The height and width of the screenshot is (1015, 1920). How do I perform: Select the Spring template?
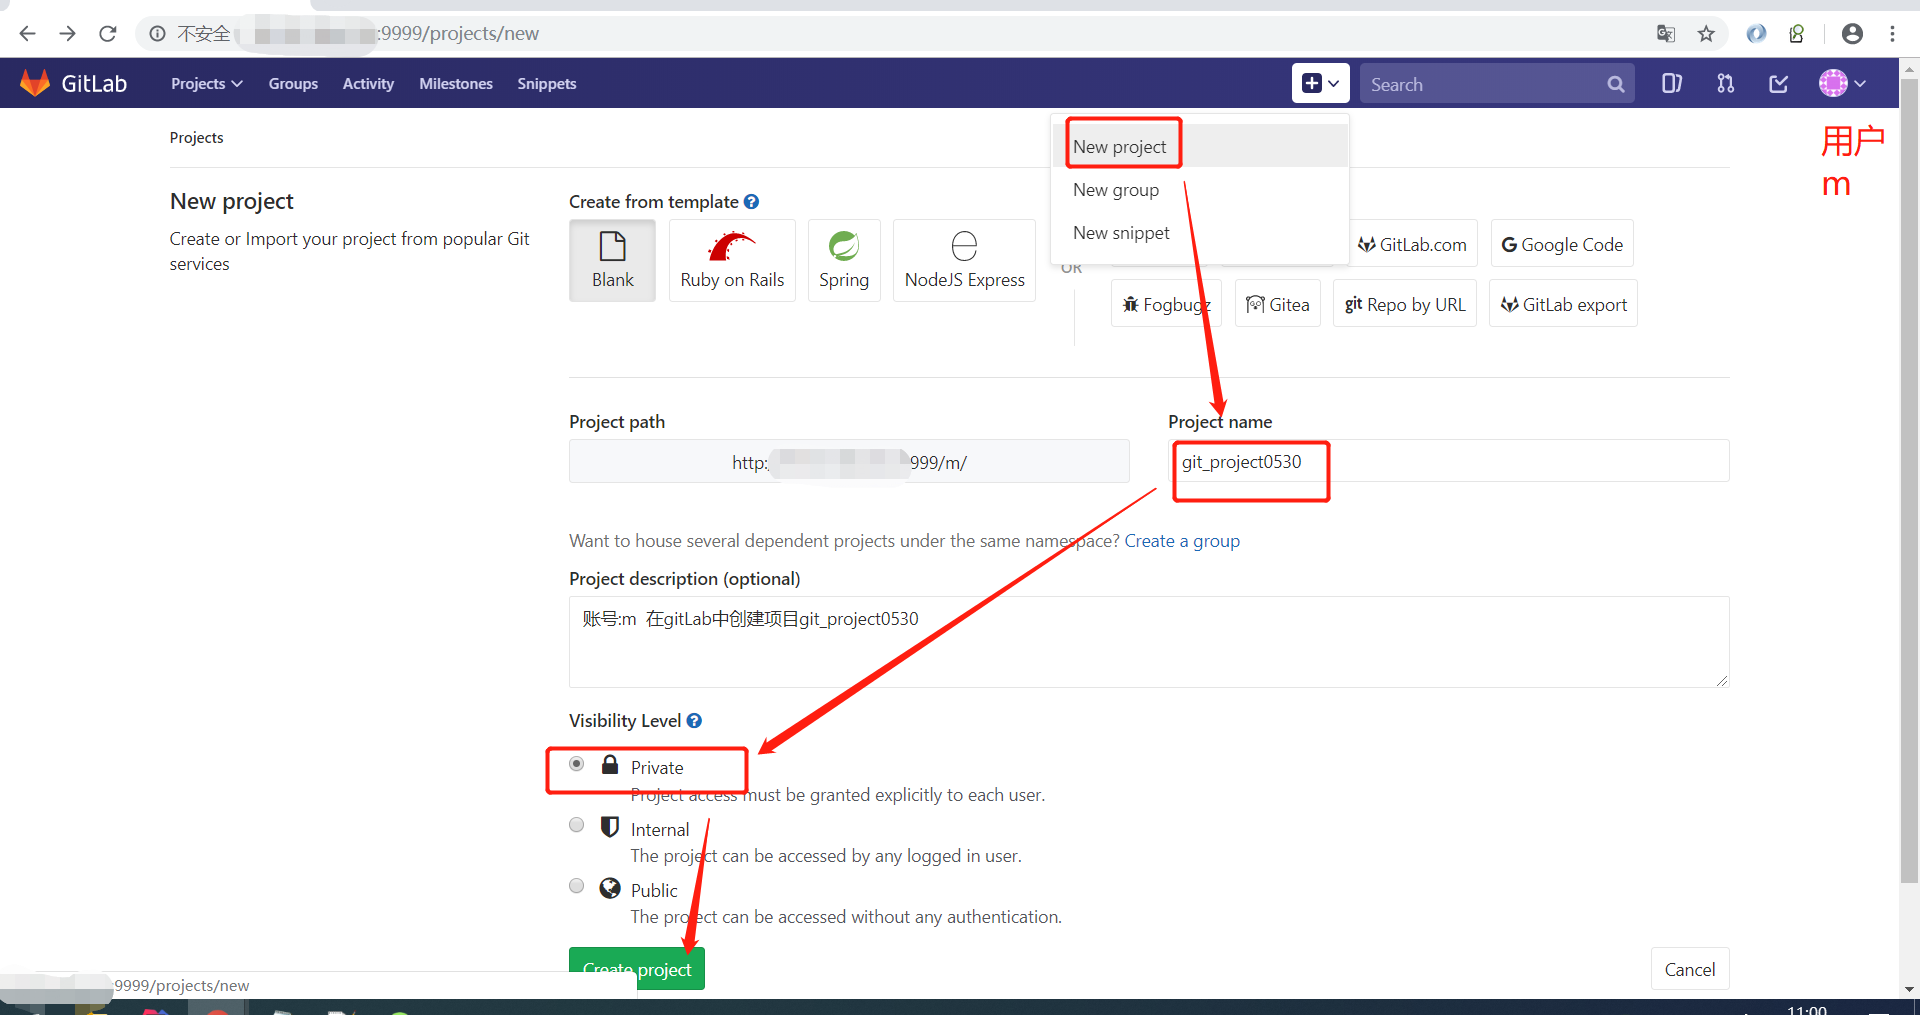point(844,260)
